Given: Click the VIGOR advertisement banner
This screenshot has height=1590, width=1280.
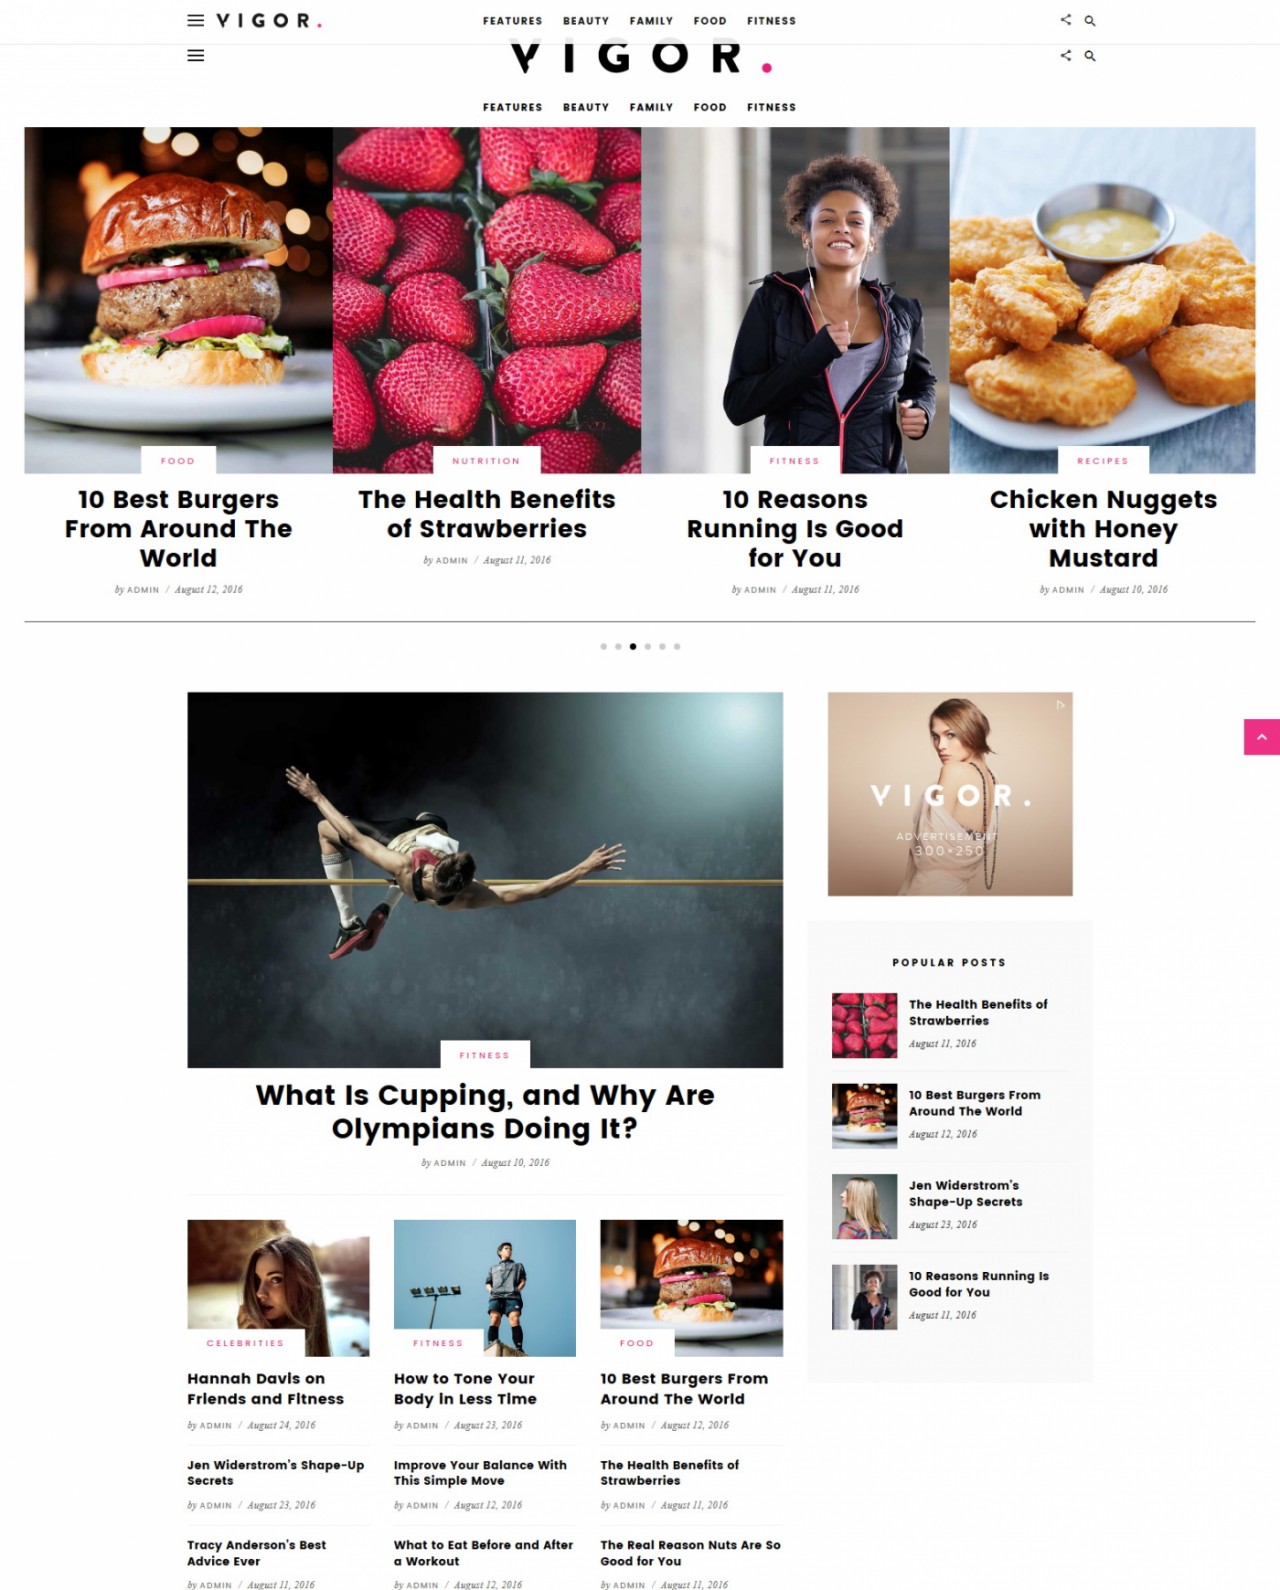Looking at the screenshot, I should coord(950,794).
